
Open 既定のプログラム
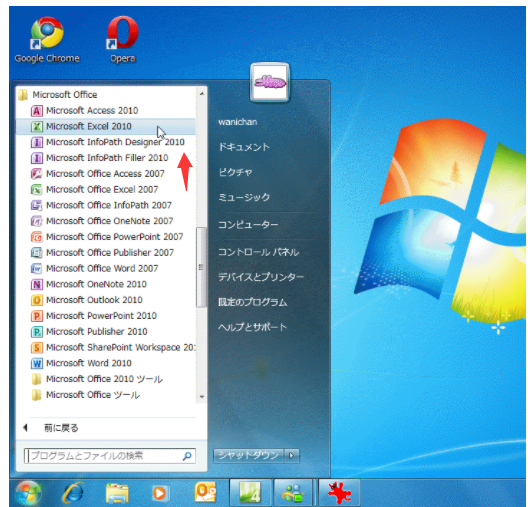click(252, 302)
